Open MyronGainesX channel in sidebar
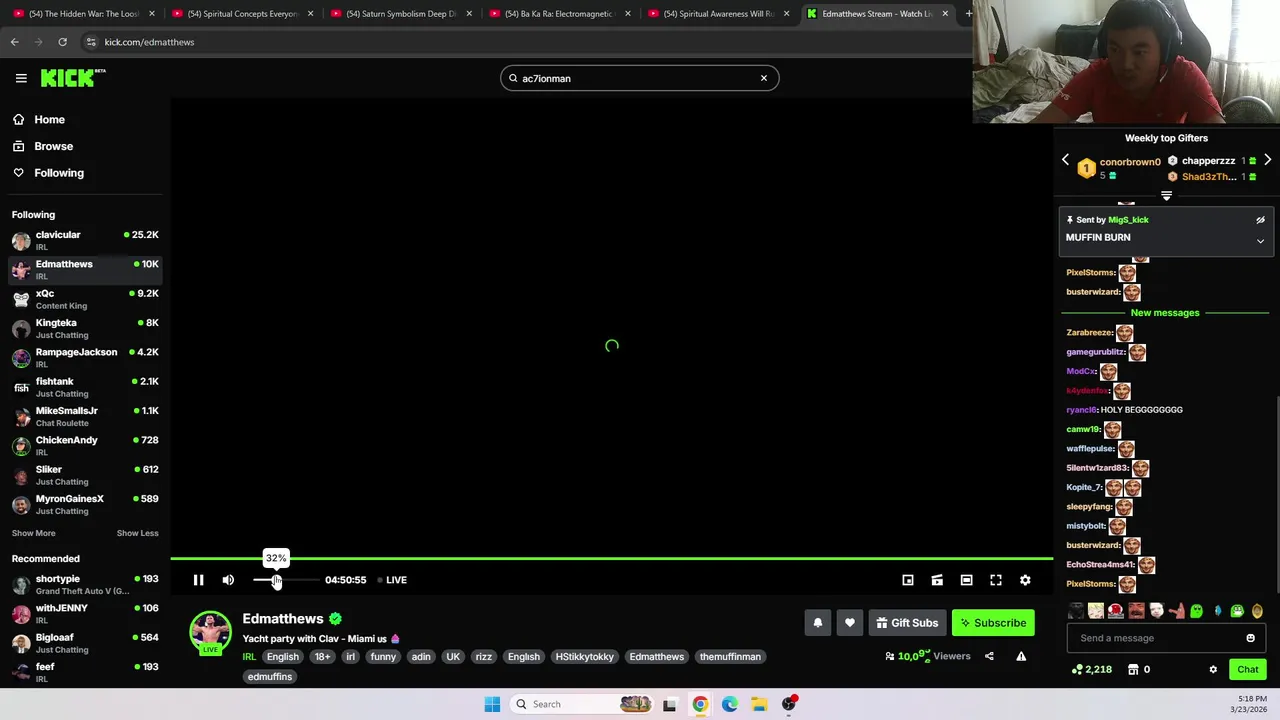This screenshot has width=1280, height=720. click(85, 504)
